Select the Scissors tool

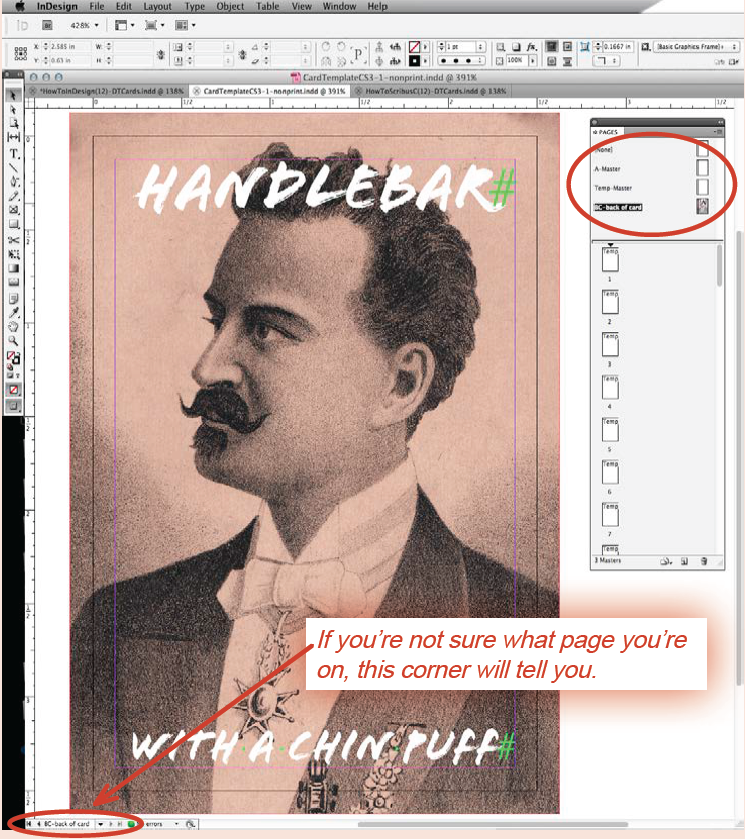click(x=14, y=240)
